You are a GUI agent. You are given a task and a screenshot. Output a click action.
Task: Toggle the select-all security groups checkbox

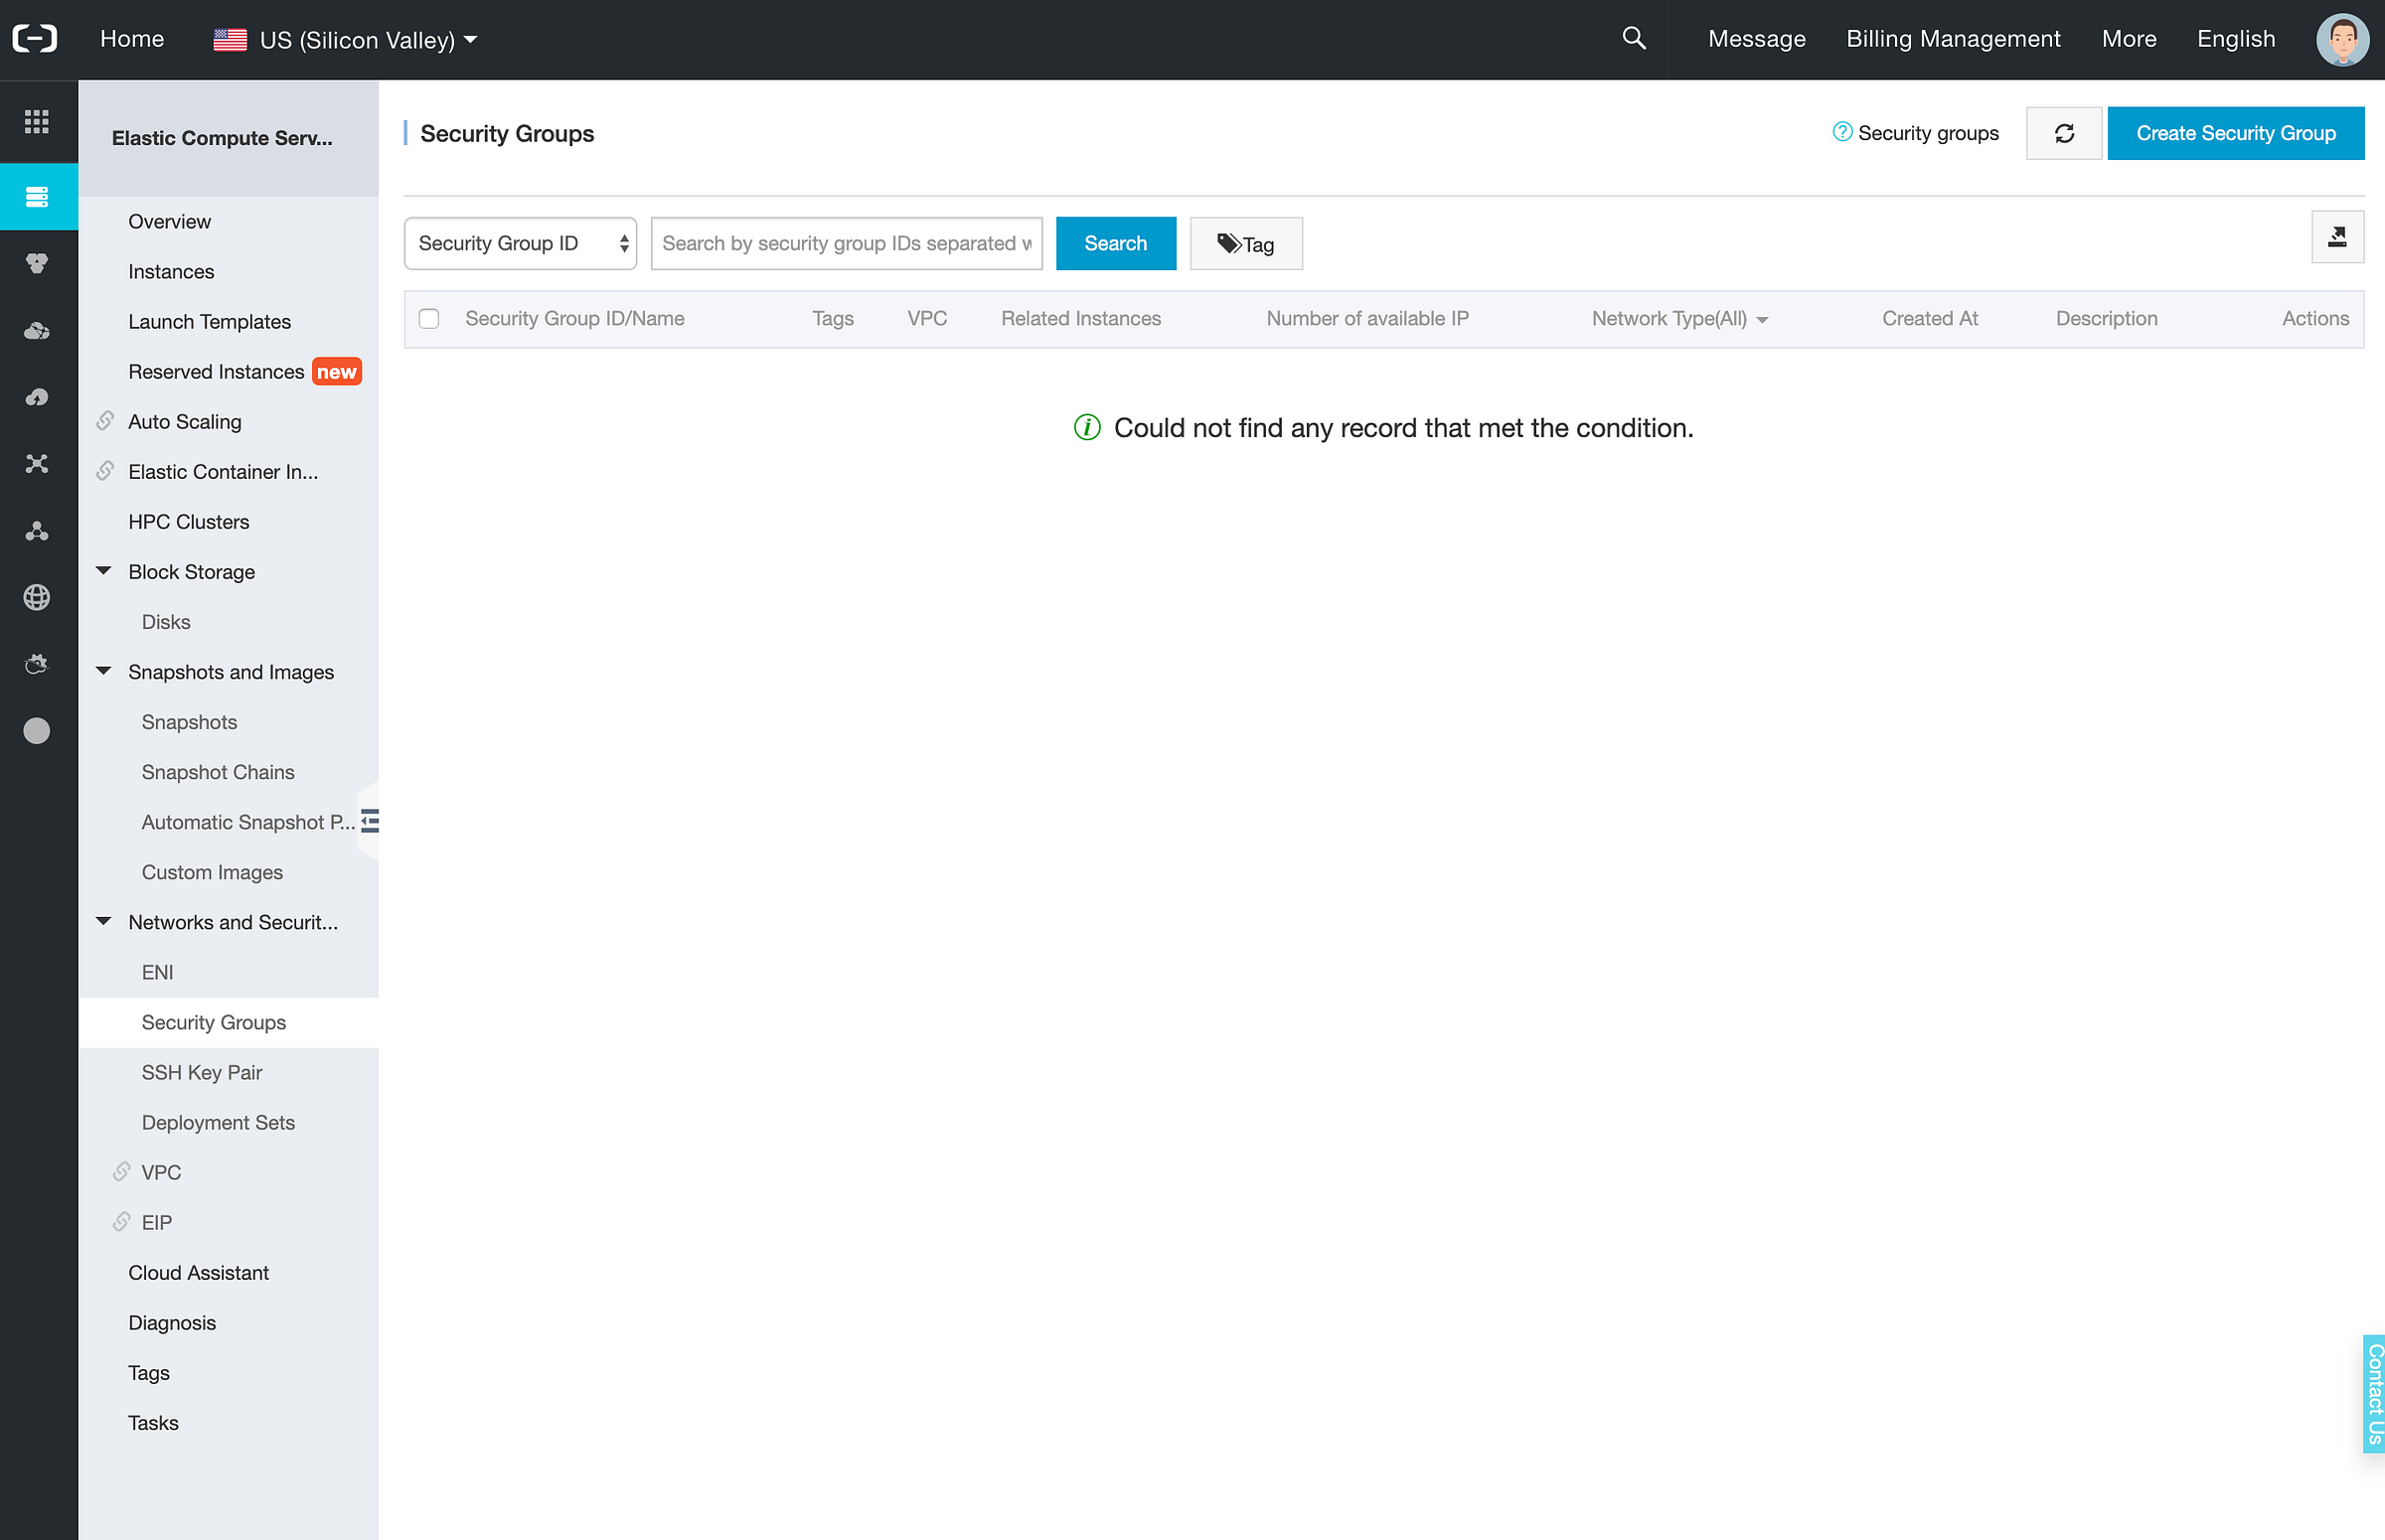(x=429, y=318)
